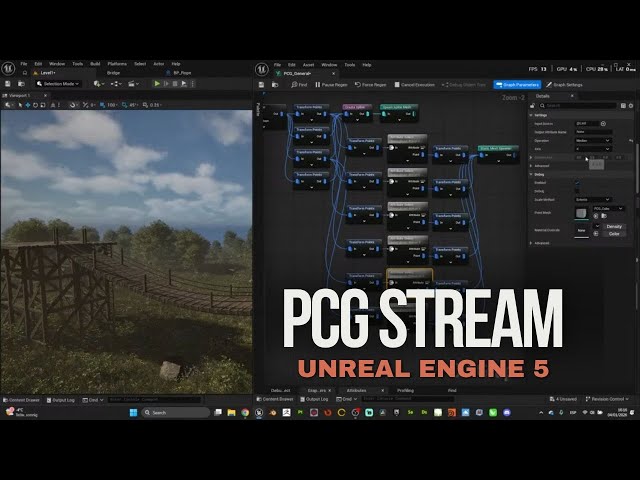Activate the Rotate gizmo tool
This screenshot has height=480, width=640.
coord(36,105)
